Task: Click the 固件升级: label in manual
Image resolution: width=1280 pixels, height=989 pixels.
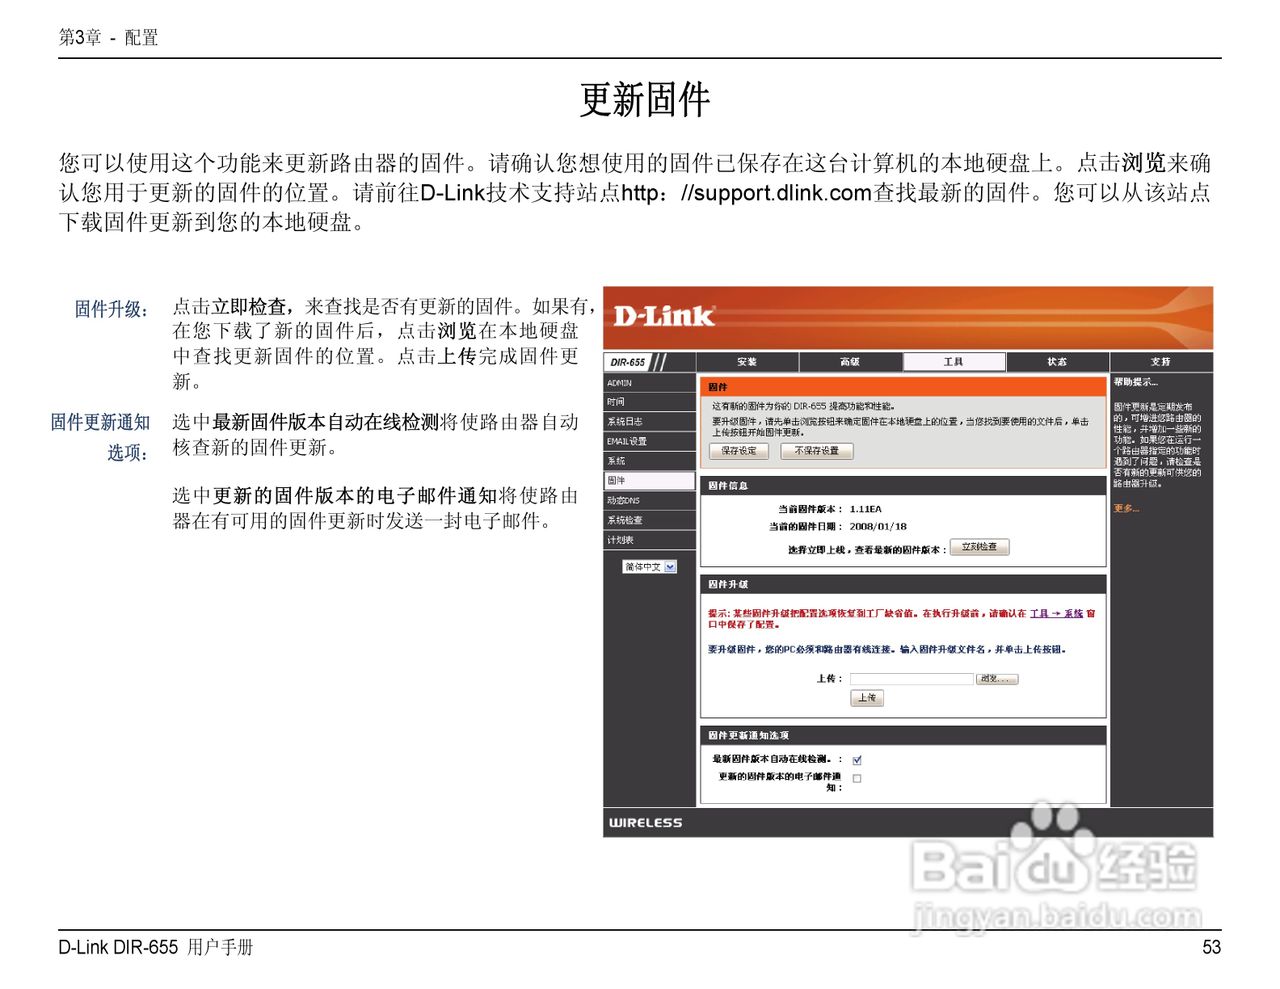Action: (111, 309)
